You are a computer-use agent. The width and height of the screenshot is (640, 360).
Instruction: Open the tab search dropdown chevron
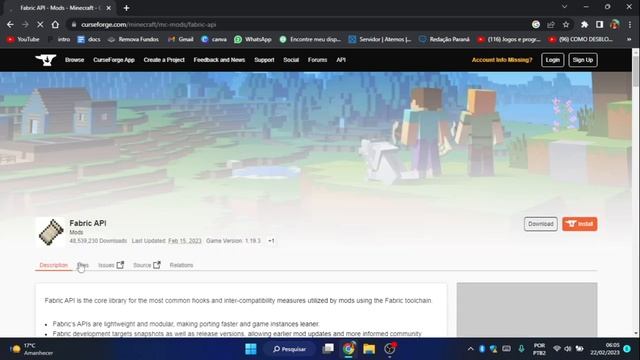(x=564, y=7)
